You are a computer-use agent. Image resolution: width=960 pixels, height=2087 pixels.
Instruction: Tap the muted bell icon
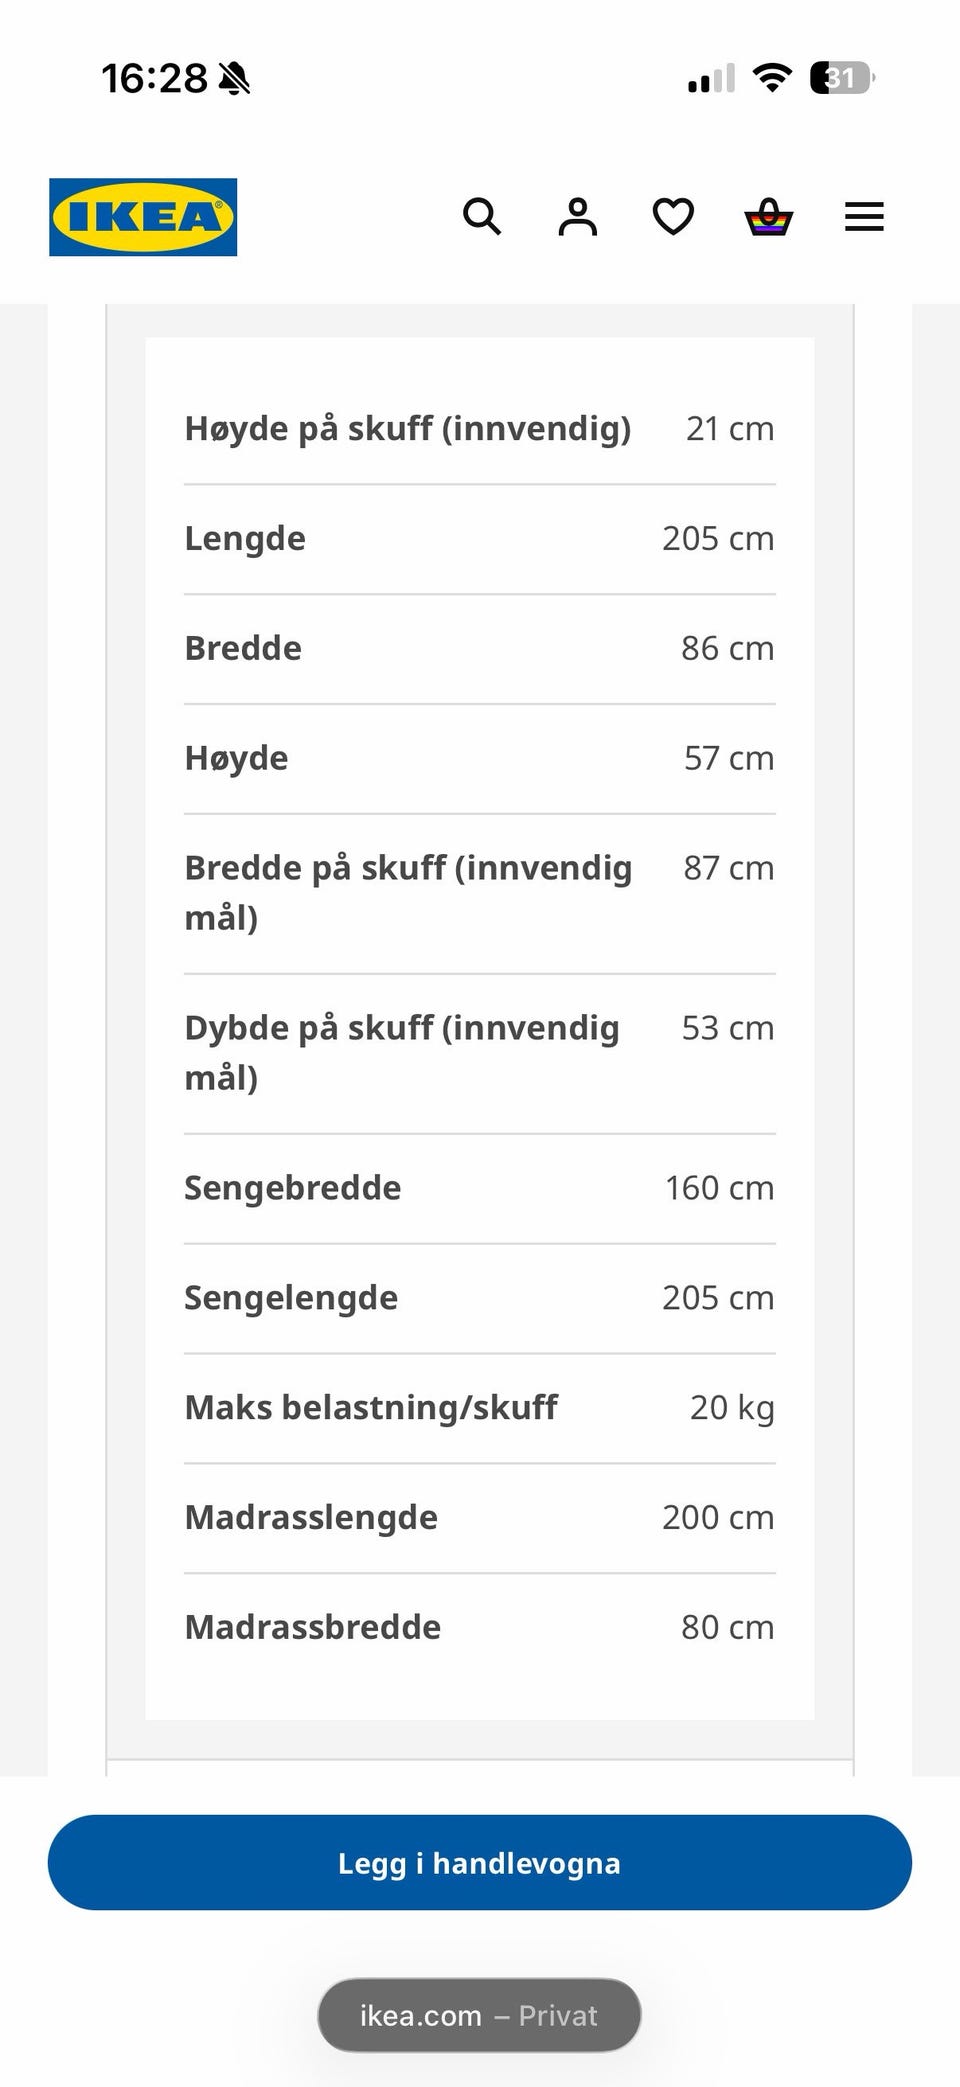point(234,78)
